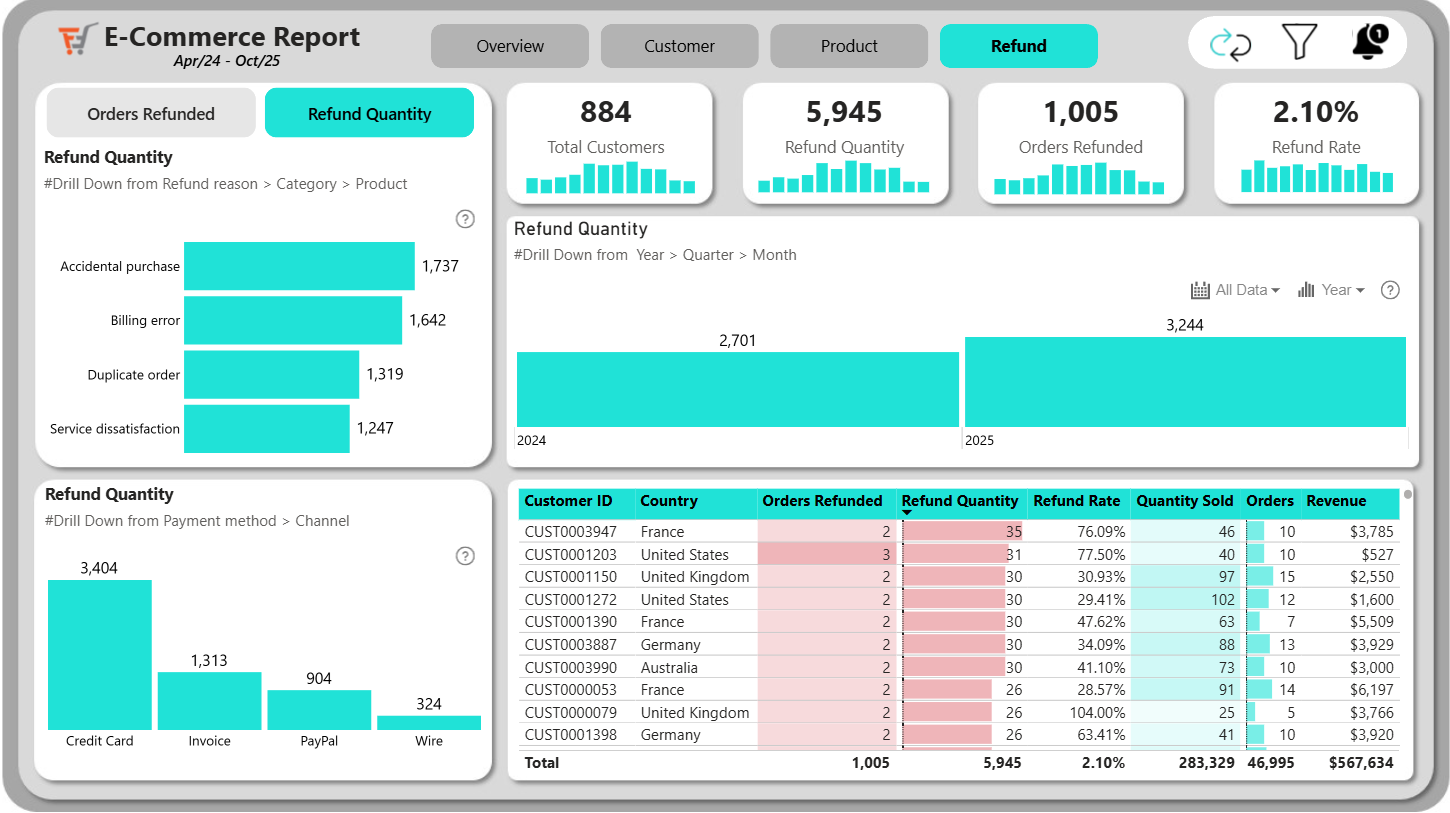Sort table by Quantity Sold column
Viewport: 1450px width, 813px height.
(x=1186, y=502)
